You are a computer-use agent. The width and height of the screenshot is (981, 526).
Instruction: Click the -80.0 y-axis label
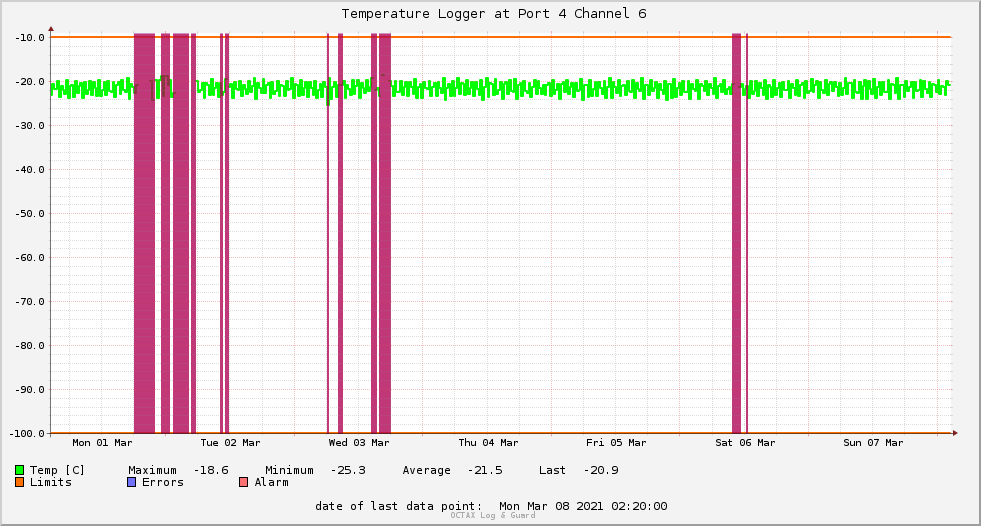coord(29,346)
